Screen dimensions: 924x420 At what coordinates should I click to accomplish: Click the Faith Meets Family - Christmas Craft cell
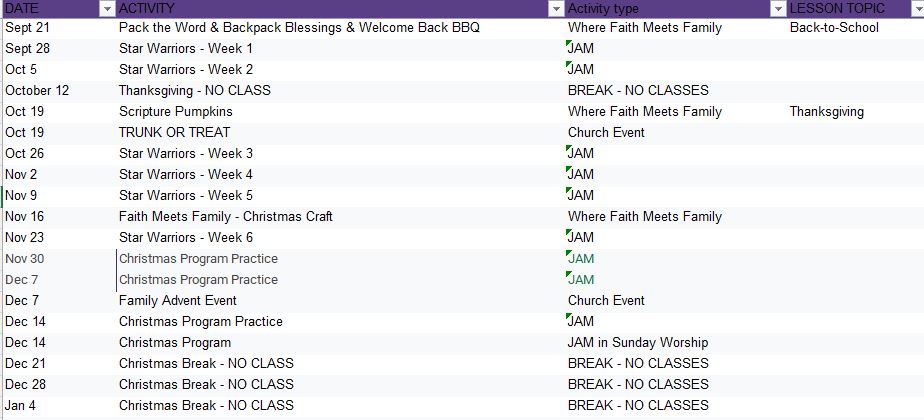tap(225, 217)
